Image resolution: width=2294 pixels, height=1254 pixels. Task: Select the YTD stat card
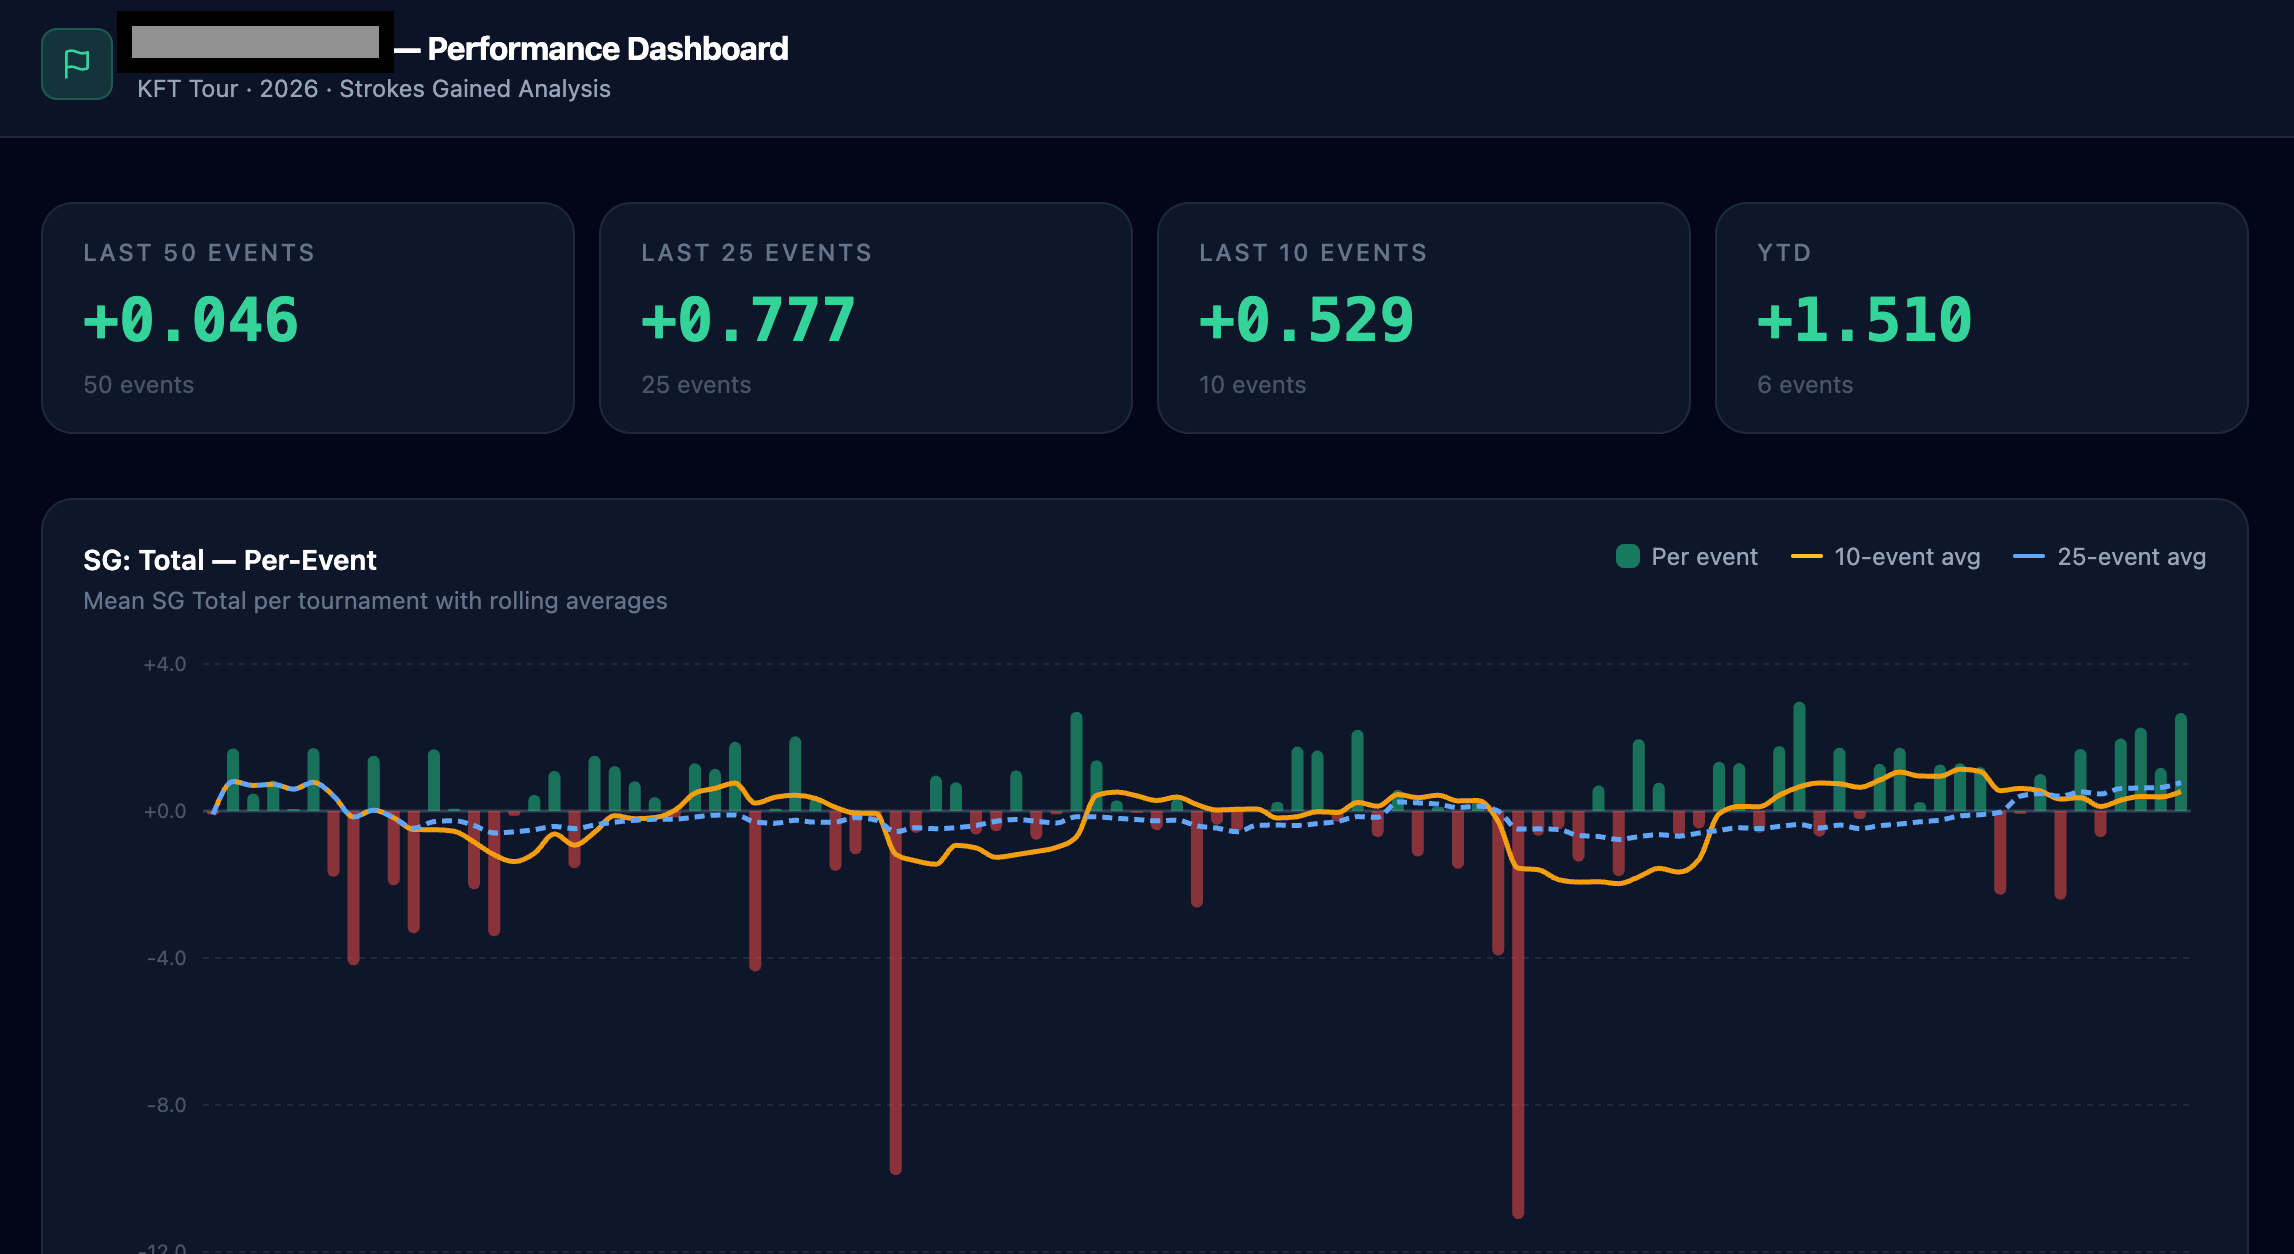1981,318
